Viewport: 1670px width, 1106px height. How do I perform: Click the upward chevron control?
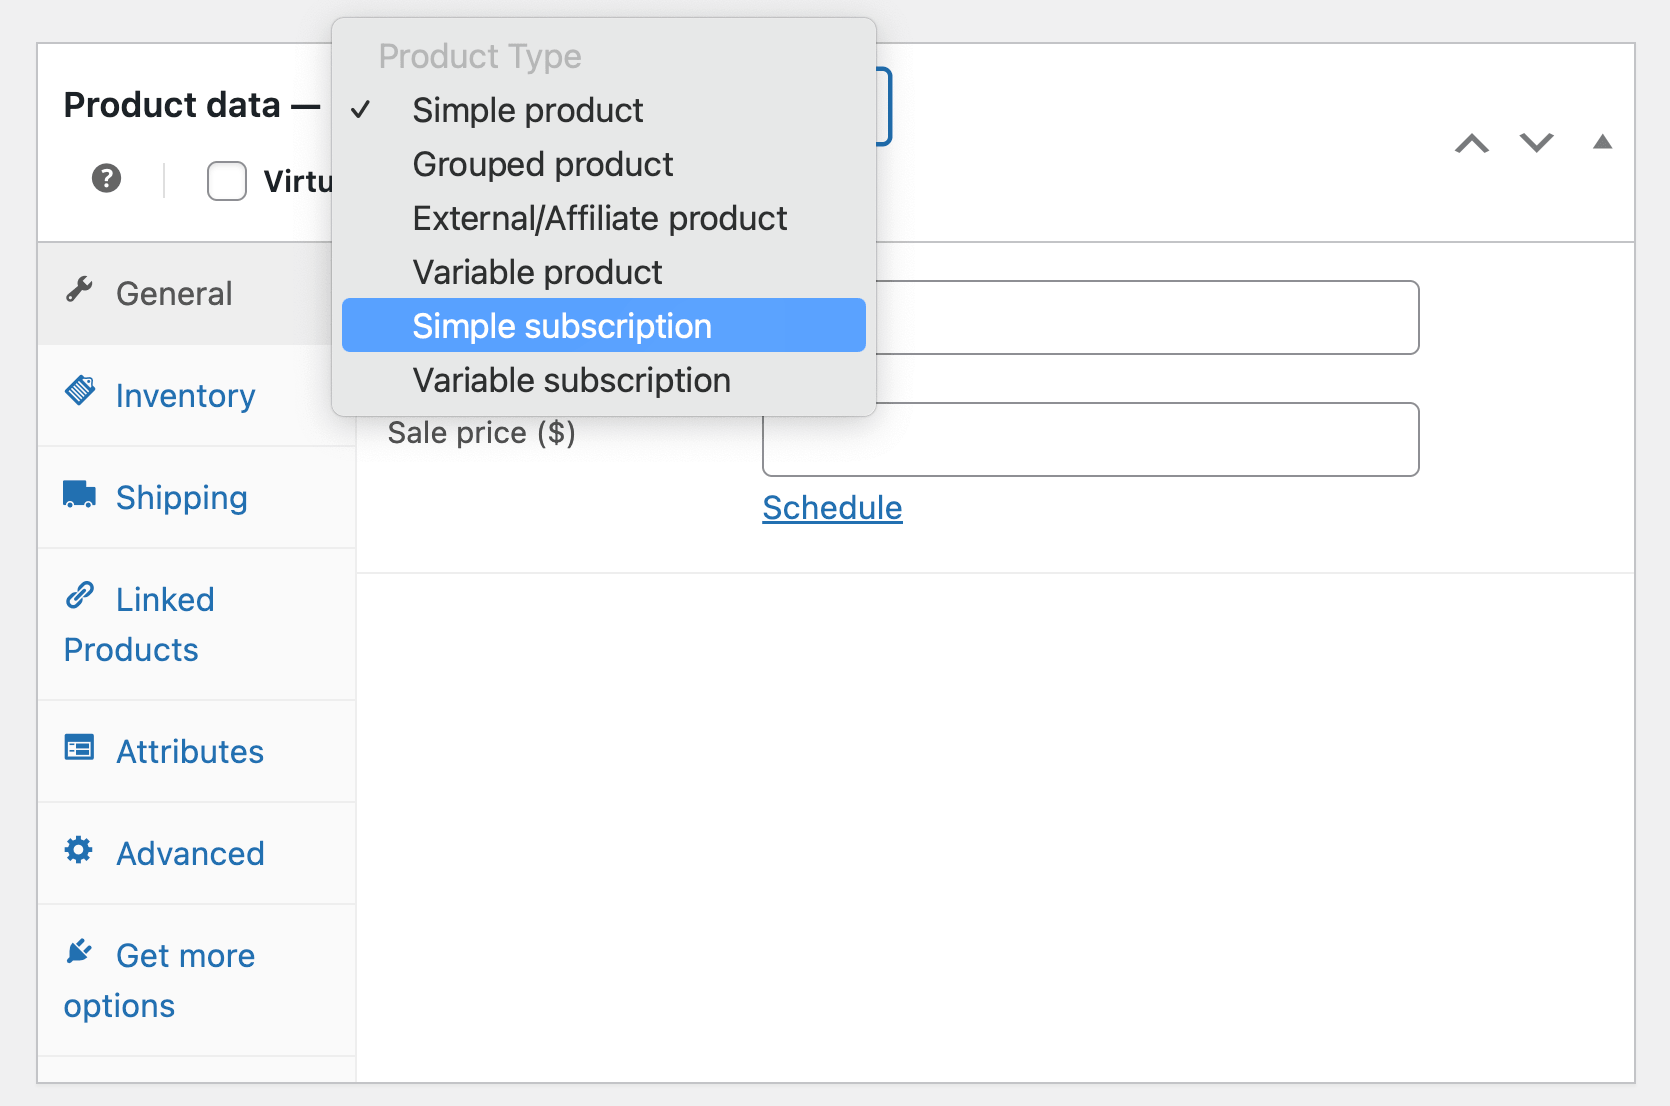[1471, 143]
